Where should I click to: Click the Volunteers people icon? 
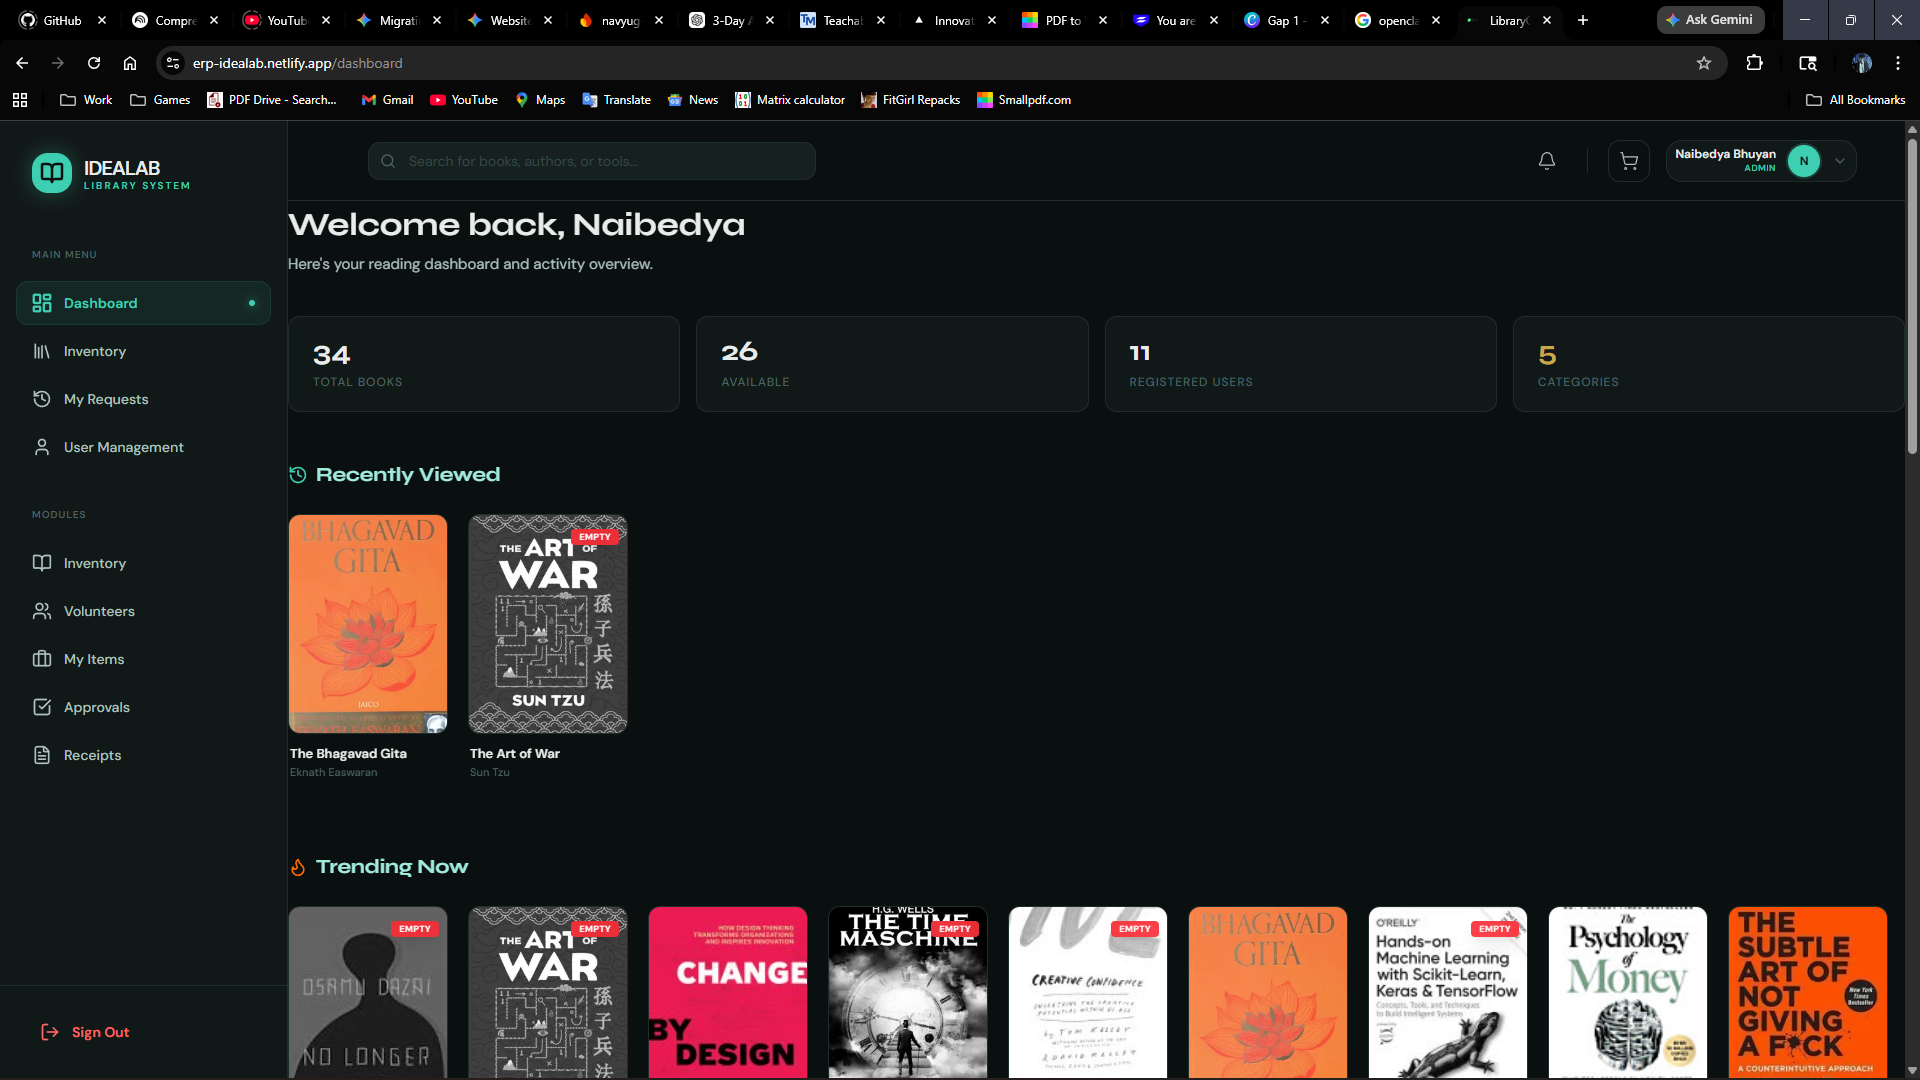point(42,611)
